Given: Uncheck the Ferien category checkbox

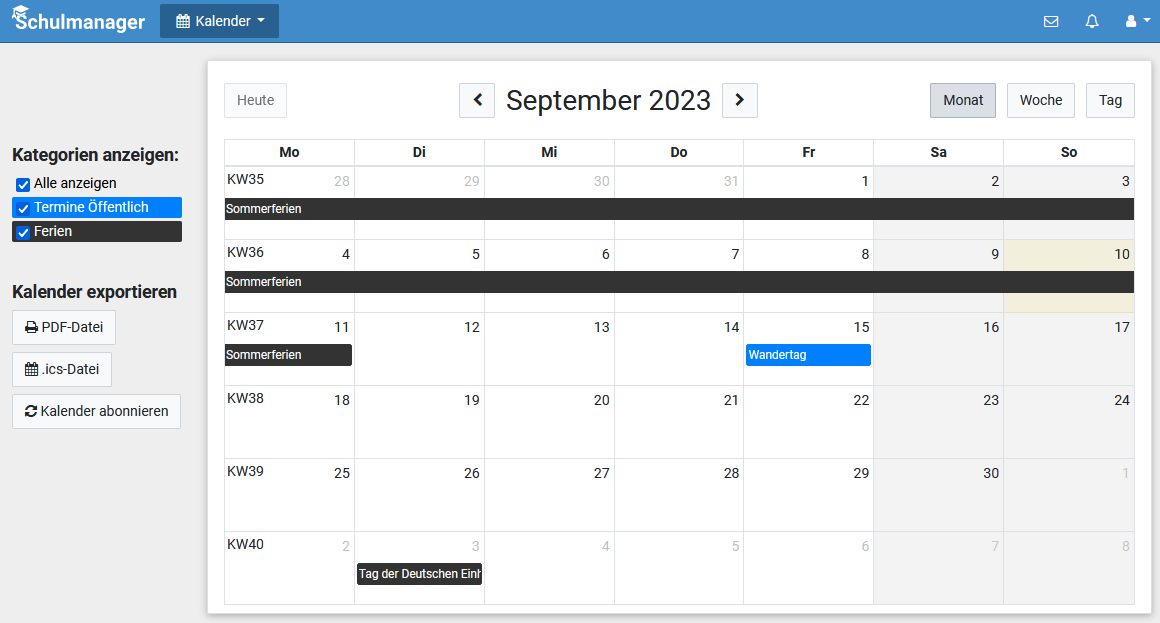Looking at the screenshot, I should click(23, 232).
